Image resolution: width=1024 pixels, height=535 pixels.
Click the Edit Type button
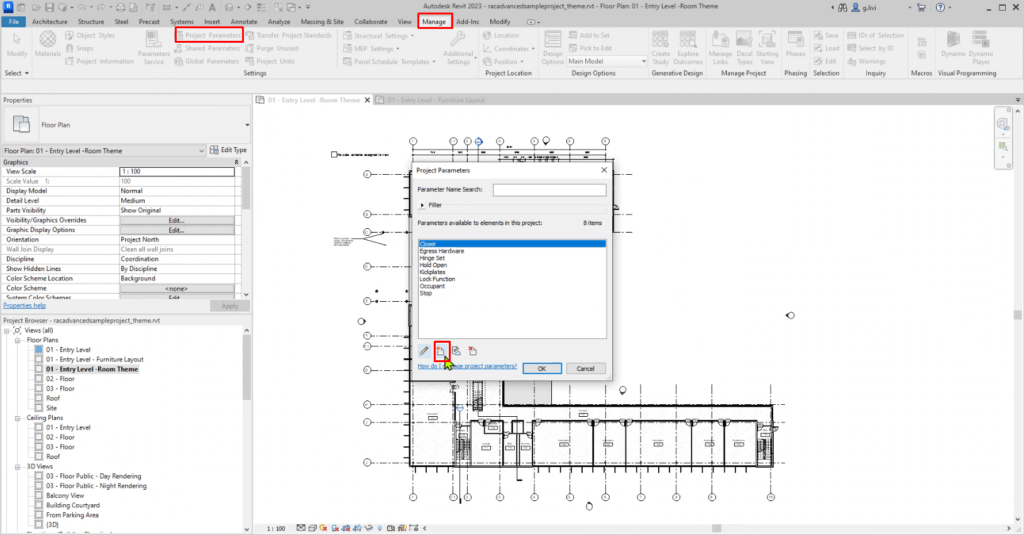(229, 150)
